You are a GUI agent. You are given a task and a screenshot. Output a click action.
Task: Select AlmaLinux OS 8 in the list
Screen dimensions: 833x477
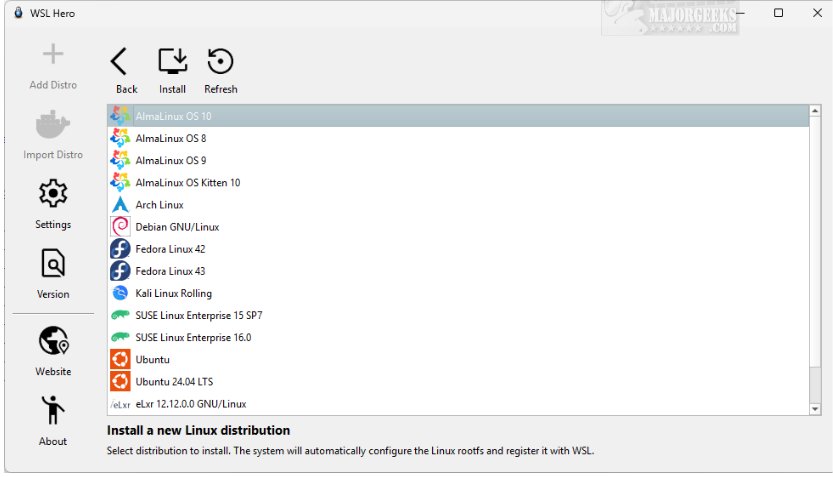point(458,138)
